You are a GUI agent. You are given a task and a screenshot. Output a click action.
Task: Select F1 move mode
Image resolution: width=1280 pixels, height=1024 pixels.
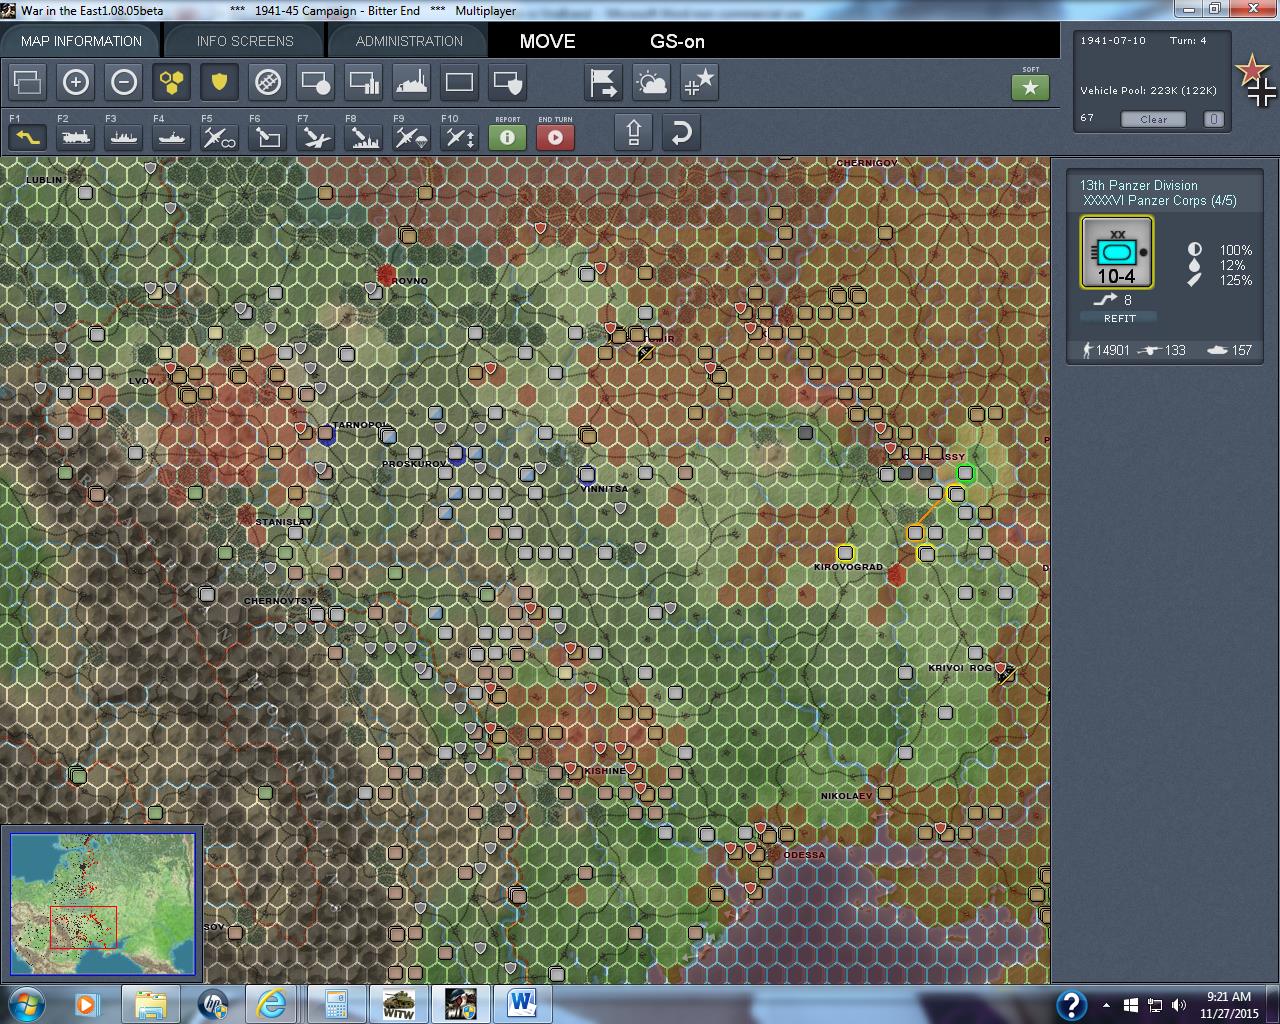pos(28,137)
